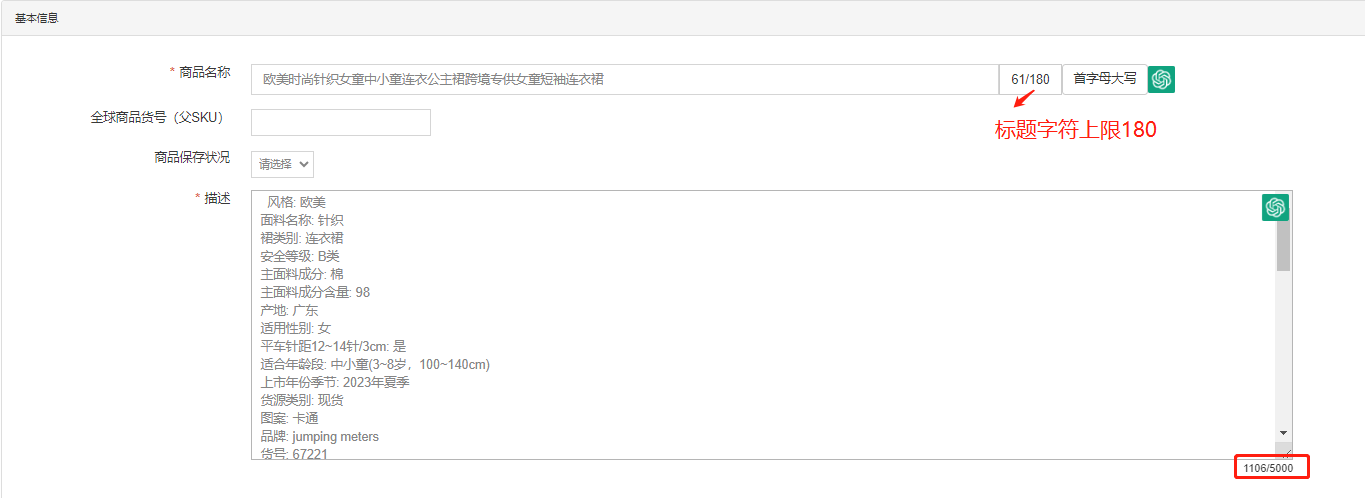Click the 商品名称 field label

[x=204, y=72]
